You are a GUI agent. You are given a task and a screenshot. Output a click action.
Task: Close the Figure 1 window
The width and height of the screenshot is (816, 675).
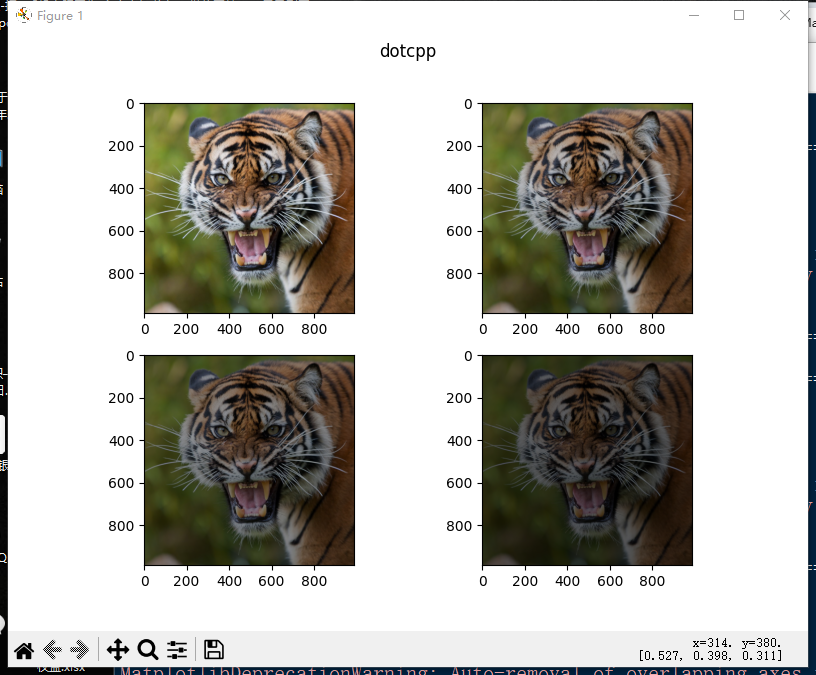pyautogui.click(x=785, y=15)
